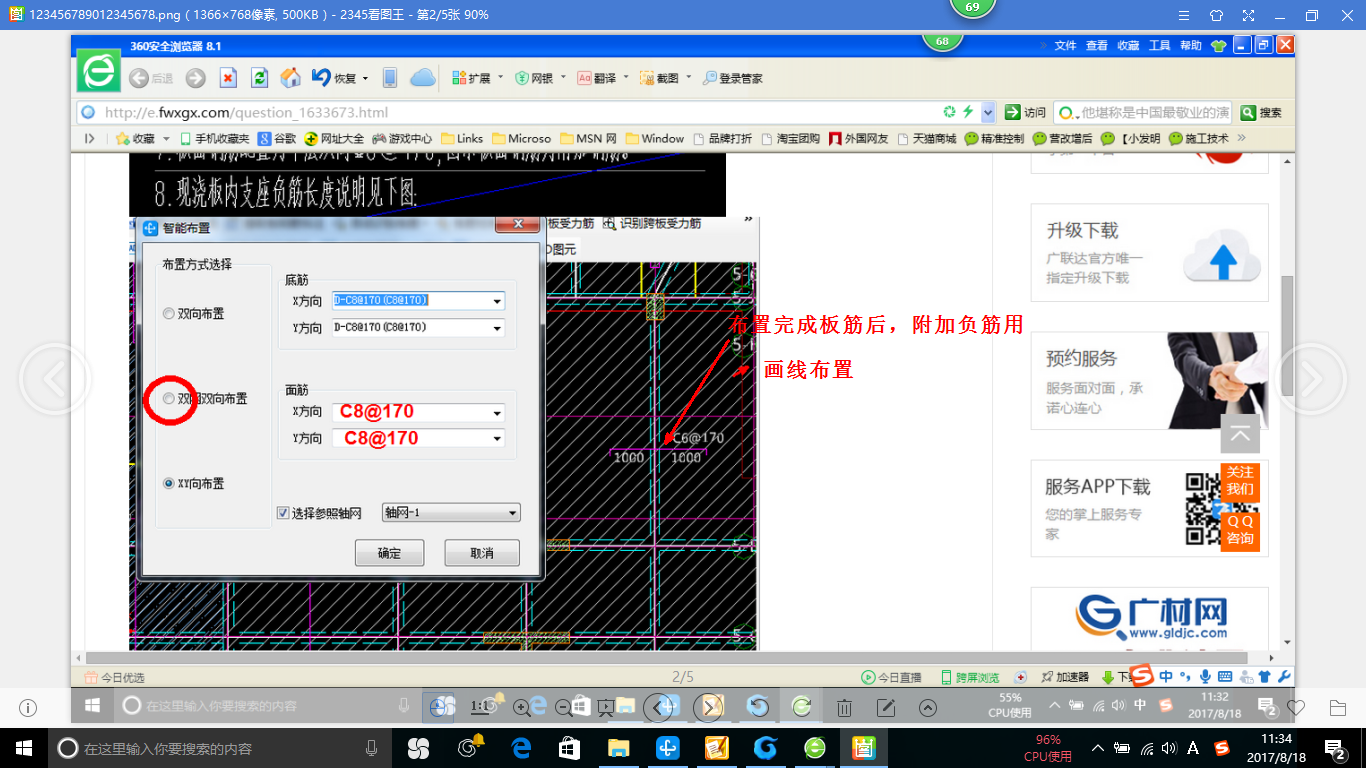This screenshot has width=1366, height=768.
Task: Select the XY向布置 radio button
Action: click(x=168, y=483)
